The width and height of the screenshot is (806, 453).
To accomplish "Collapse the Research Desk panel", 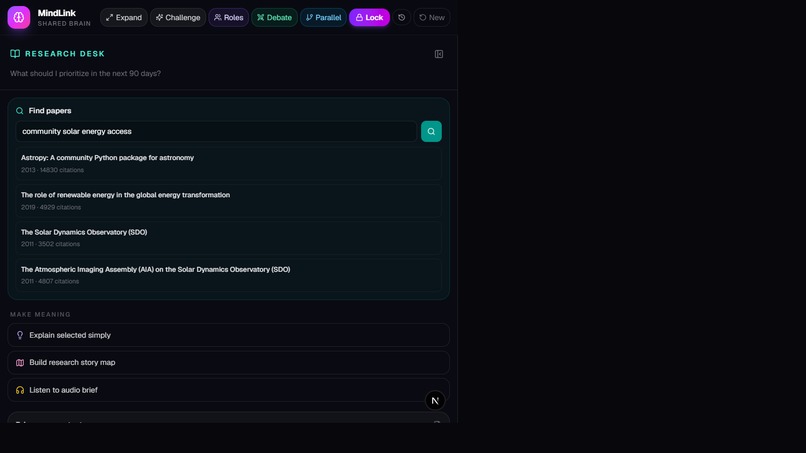I will (439, 54).
